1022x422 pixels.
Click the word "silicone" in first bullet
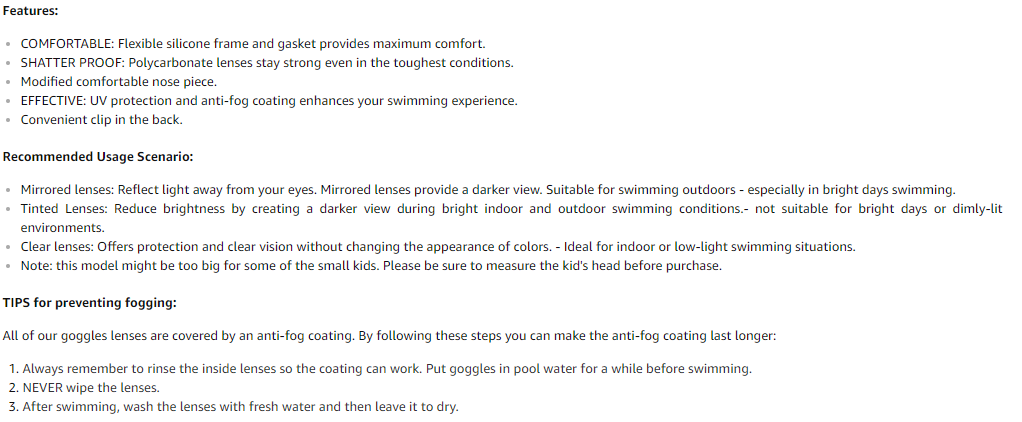(x=212, y=44)
